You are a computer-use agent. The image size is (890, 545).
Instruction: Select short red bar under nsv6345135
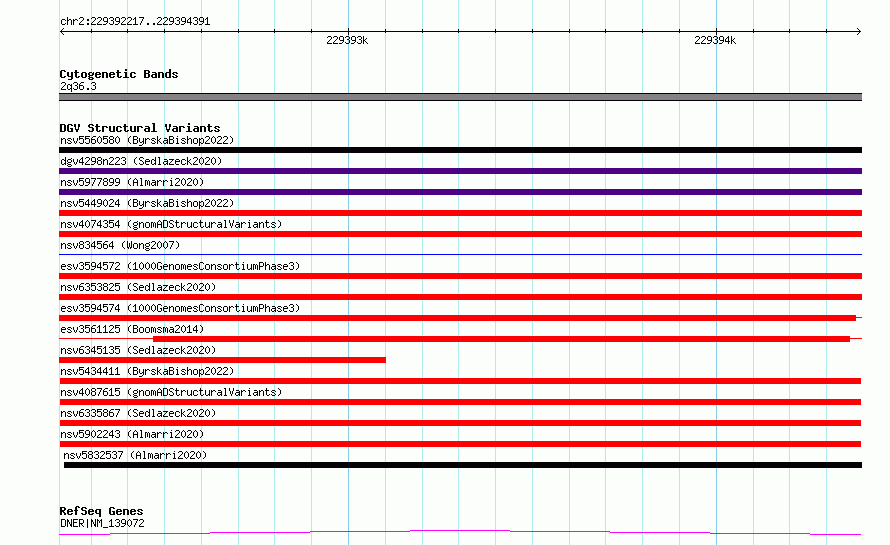pos(222,360)
